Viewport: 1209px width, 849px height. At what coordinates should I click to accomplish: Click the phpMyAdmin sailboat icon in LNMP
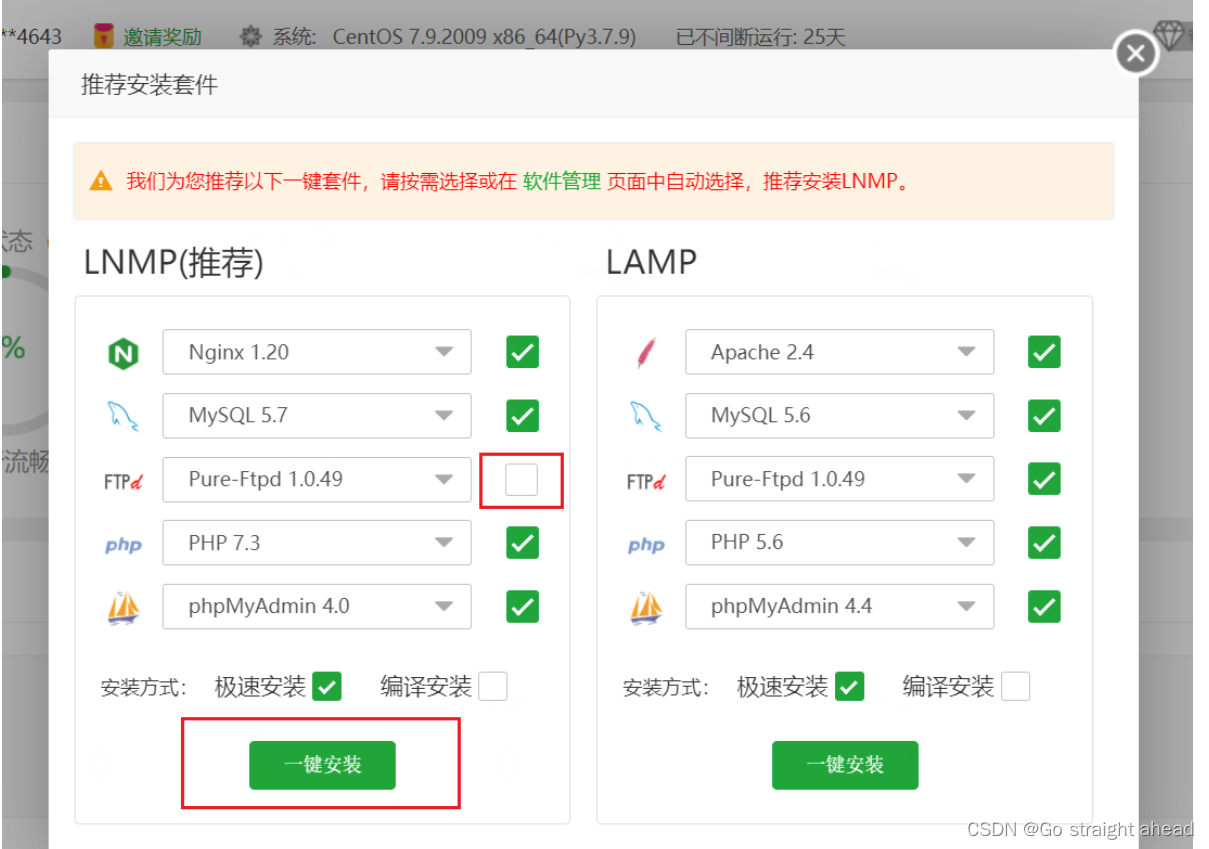click(123, 608)
